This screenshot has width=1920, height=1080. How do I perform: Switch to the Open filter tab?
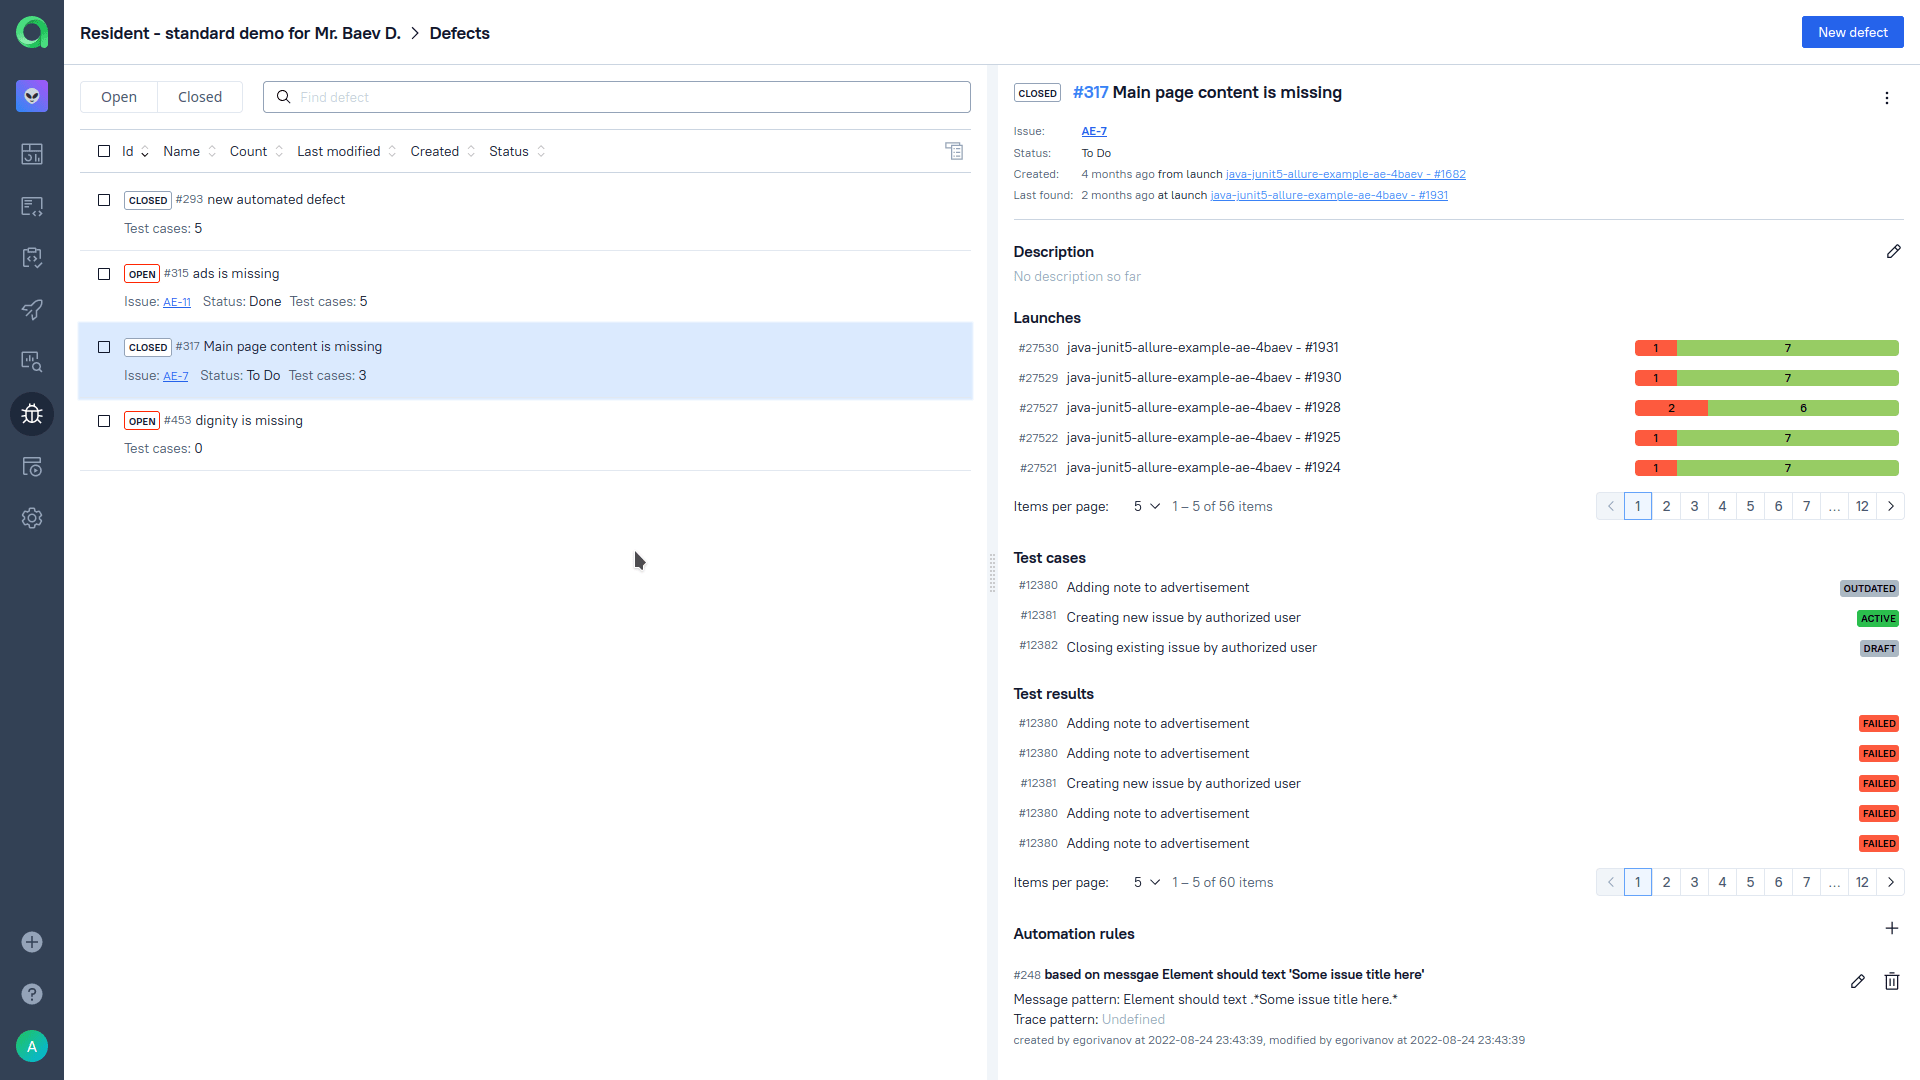tap(119, 97)
